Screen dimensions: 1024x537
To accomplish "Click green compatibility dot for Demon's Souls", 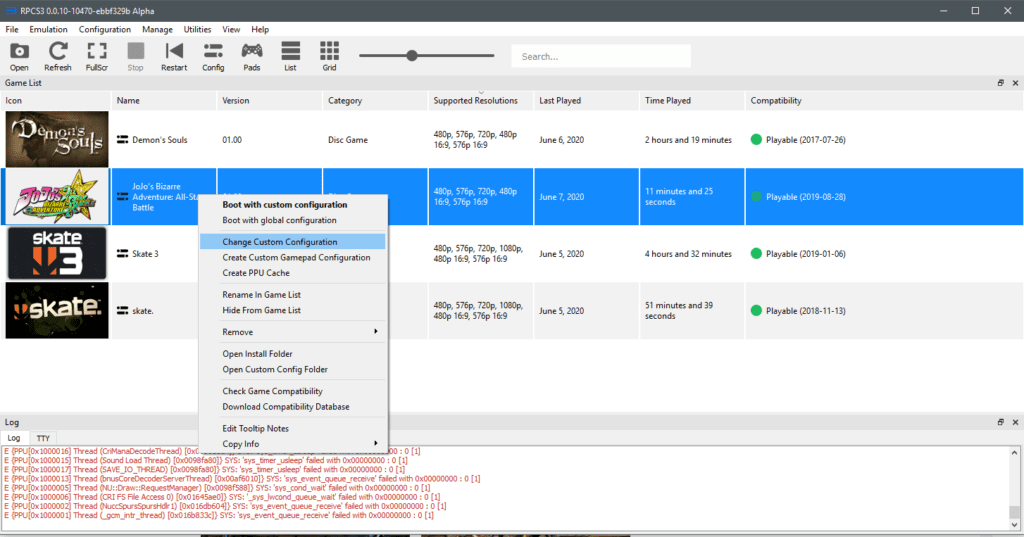I will coord(756,139).
